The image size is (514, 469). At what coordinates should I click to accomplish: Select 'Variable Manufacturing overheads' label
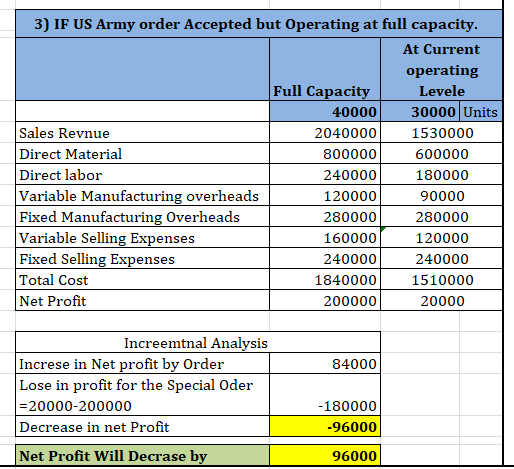[x=142, y=196]
